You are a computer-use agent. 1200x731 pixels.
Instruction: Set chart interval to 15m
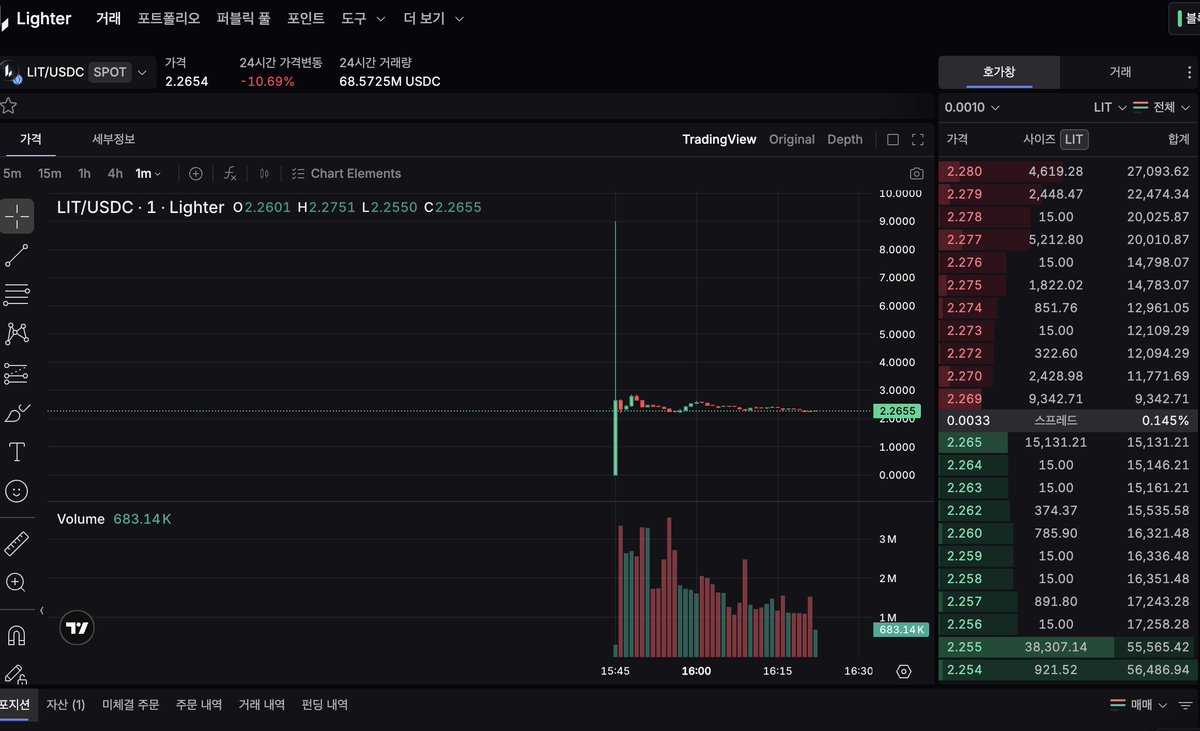(49, 173)
